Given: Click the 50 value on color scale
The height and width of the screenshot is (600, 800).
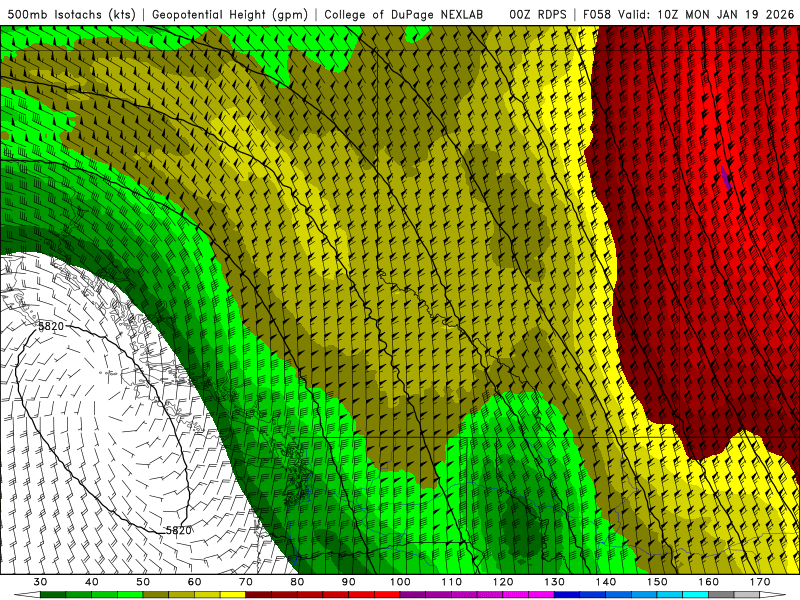Looking at the screenshot, I should pos(143,582).
